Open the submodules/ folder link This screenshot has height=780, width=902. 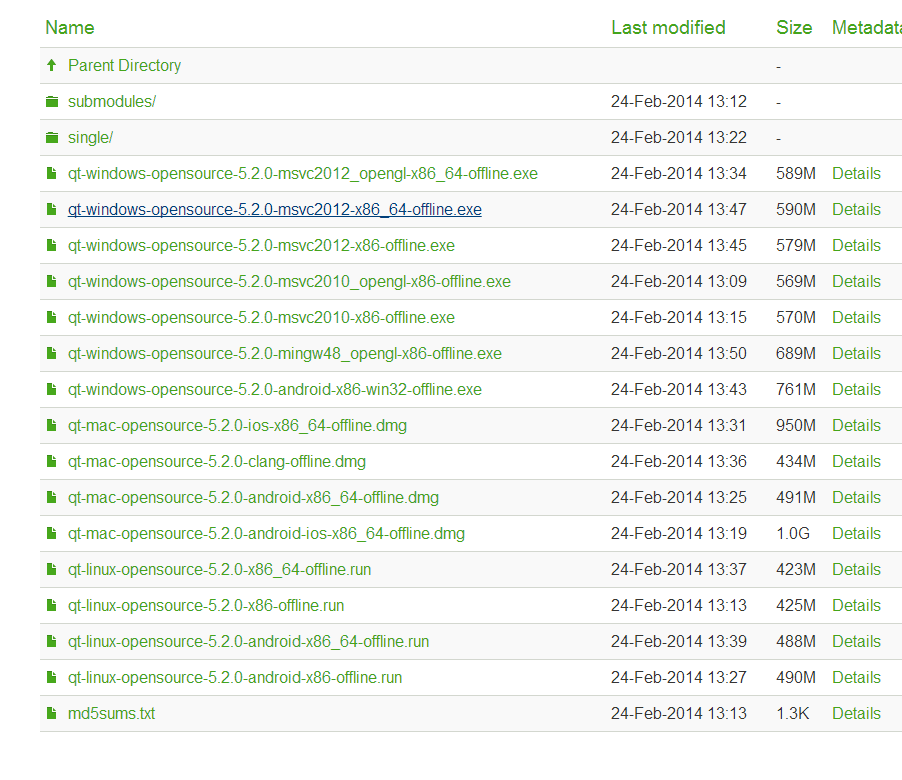112,102
